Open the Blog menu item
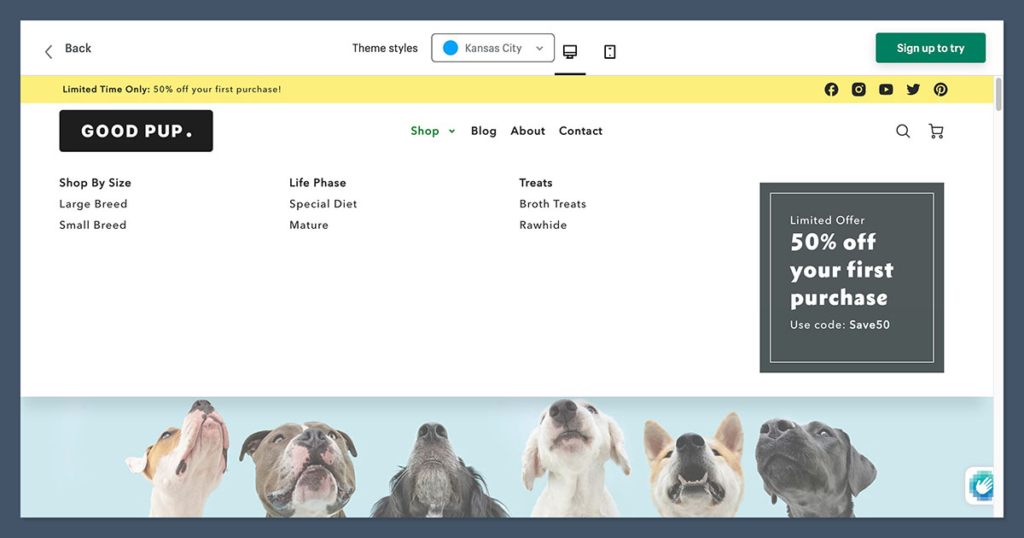 pyautogui.click(x=483, y=131)
